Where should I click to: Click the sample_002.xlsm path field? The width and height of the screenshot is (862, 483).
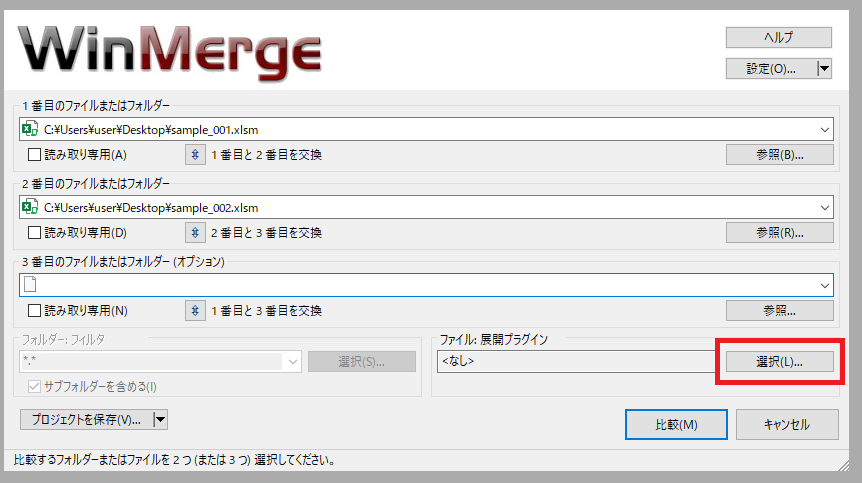point(426,208)
